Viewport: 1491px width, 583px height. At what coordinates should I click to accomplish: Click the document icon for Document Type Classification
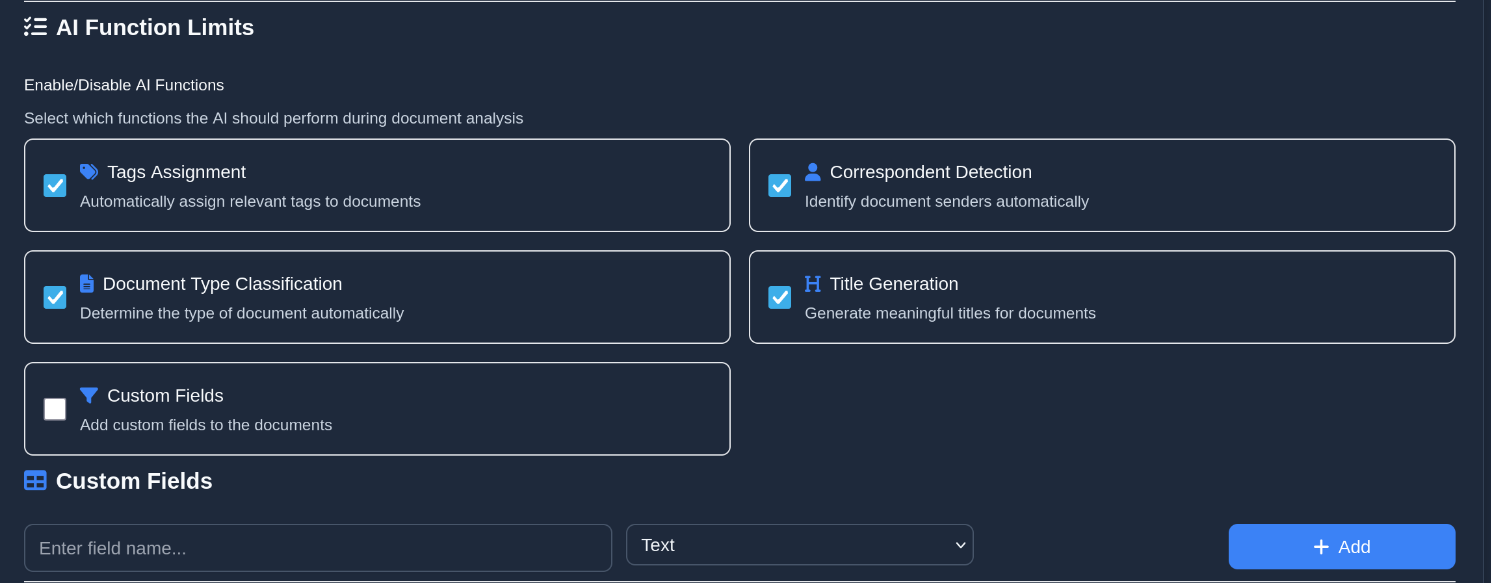pos(87,284)
